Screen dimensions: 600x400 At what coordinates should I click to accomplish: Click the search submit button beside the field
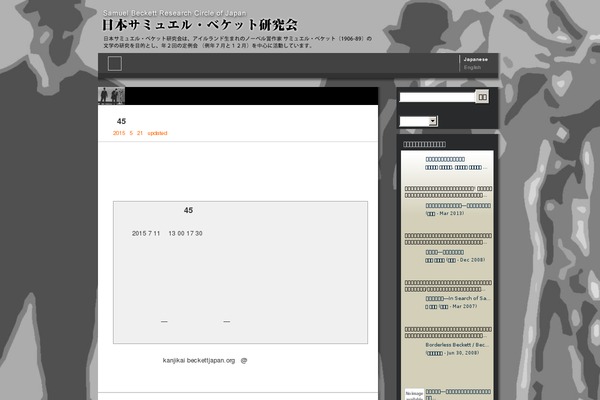tap(482, 97)
